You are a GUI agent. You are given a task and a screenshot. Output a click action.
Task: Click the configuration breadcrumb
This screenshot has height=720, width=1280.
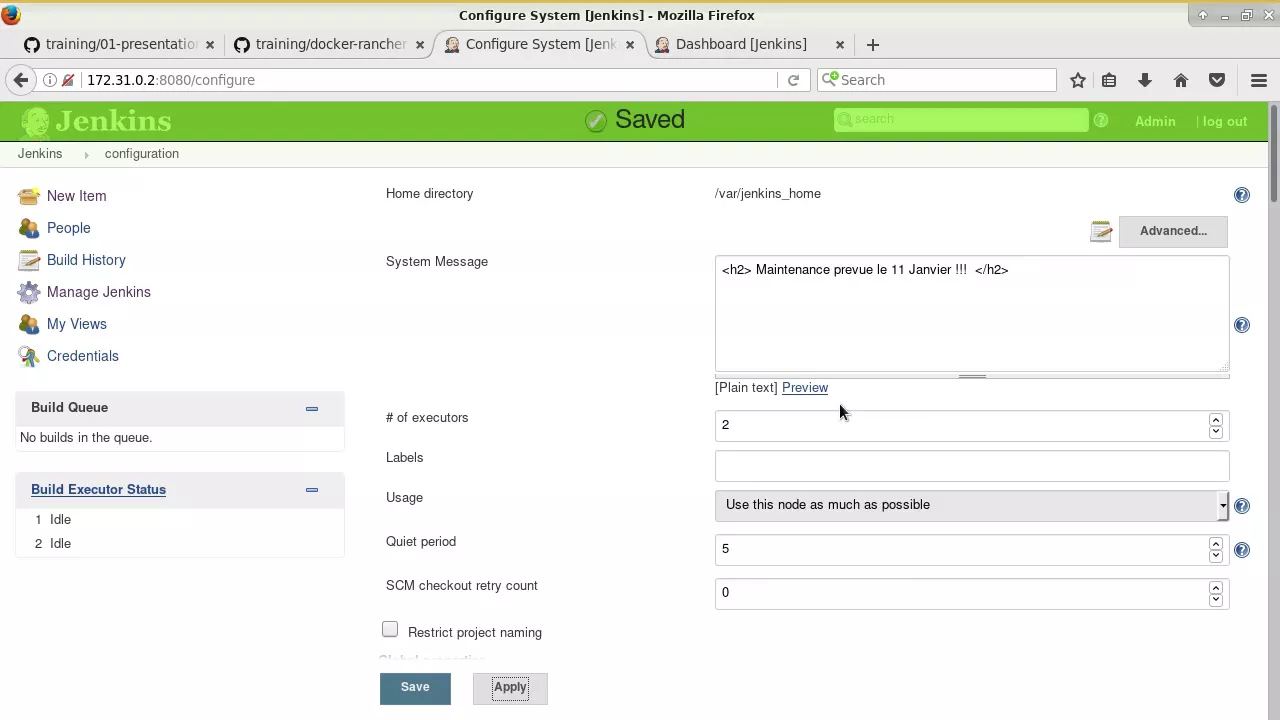[x=141, y=154]
